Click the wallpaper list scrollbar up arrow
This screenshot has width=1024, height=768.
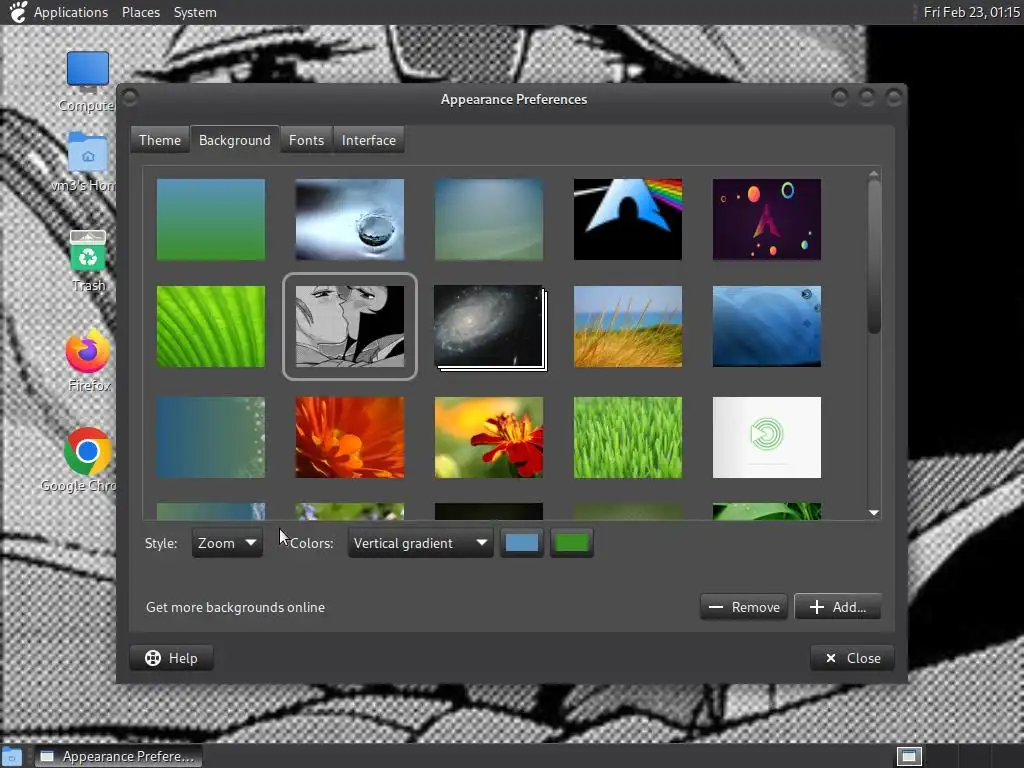874,173
